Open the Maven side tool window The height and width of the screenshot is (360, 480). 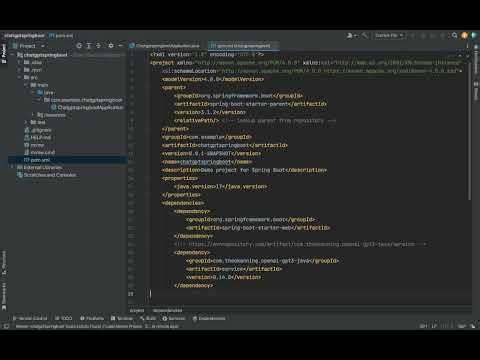[476, 90]
